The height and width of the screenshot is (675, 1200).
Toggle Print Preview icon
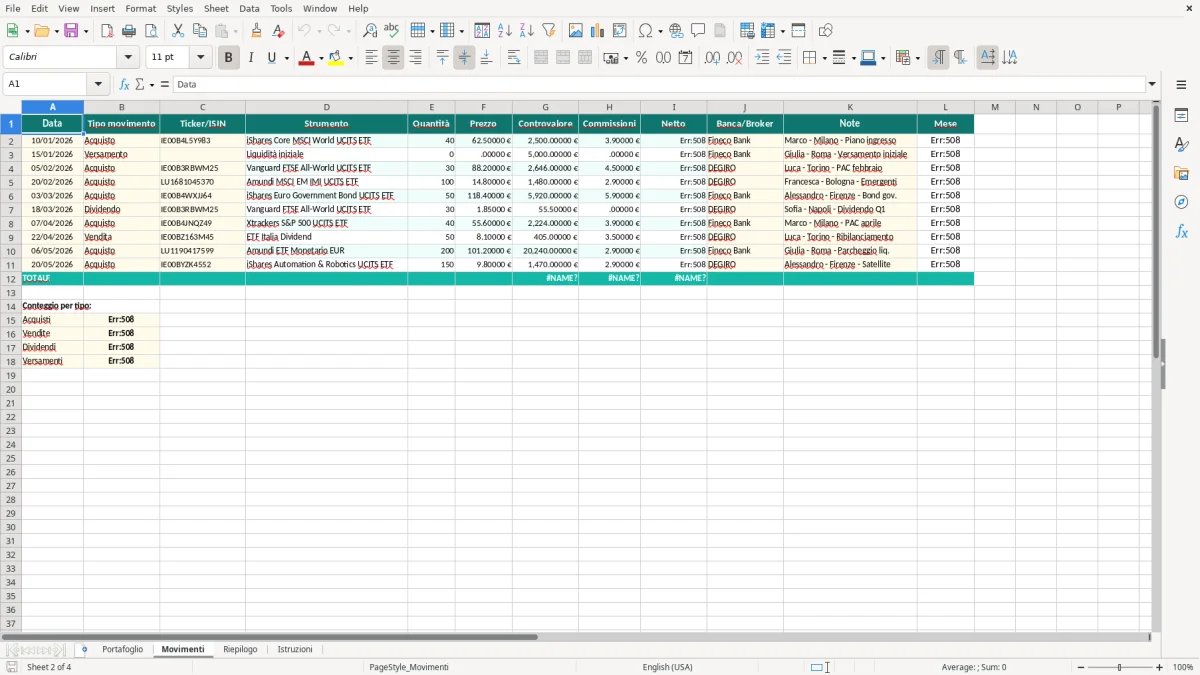(x=151, y=31)
